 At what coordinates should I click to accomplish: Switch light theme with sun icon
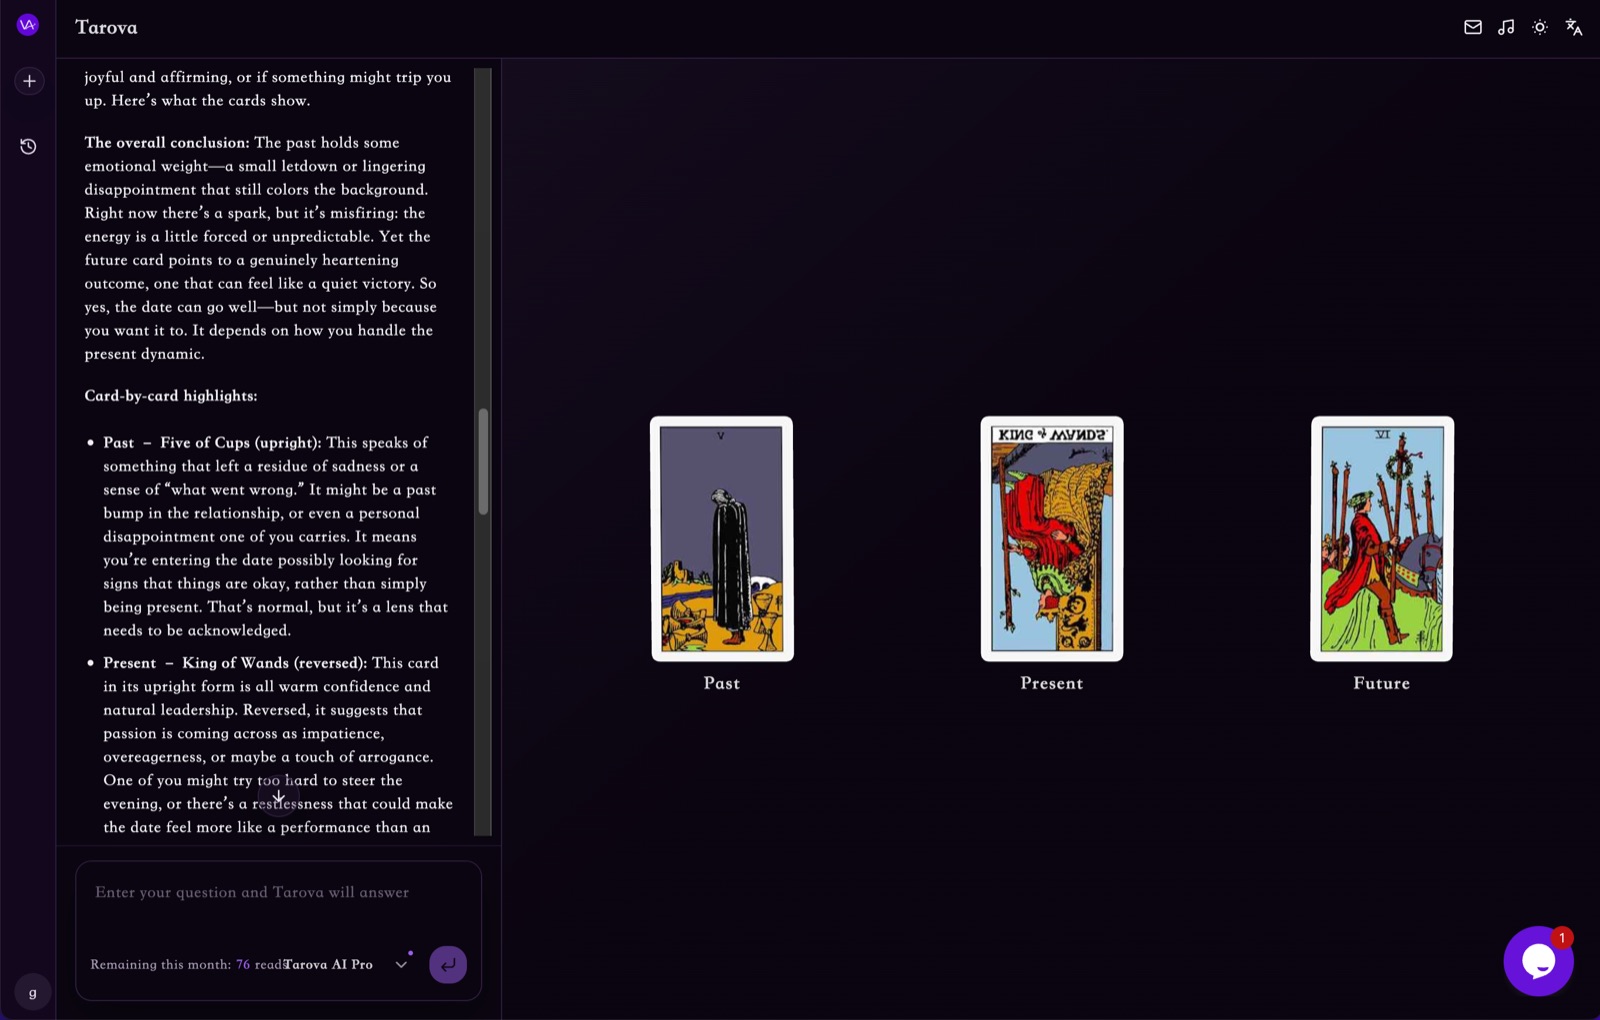pos(1540,28)
